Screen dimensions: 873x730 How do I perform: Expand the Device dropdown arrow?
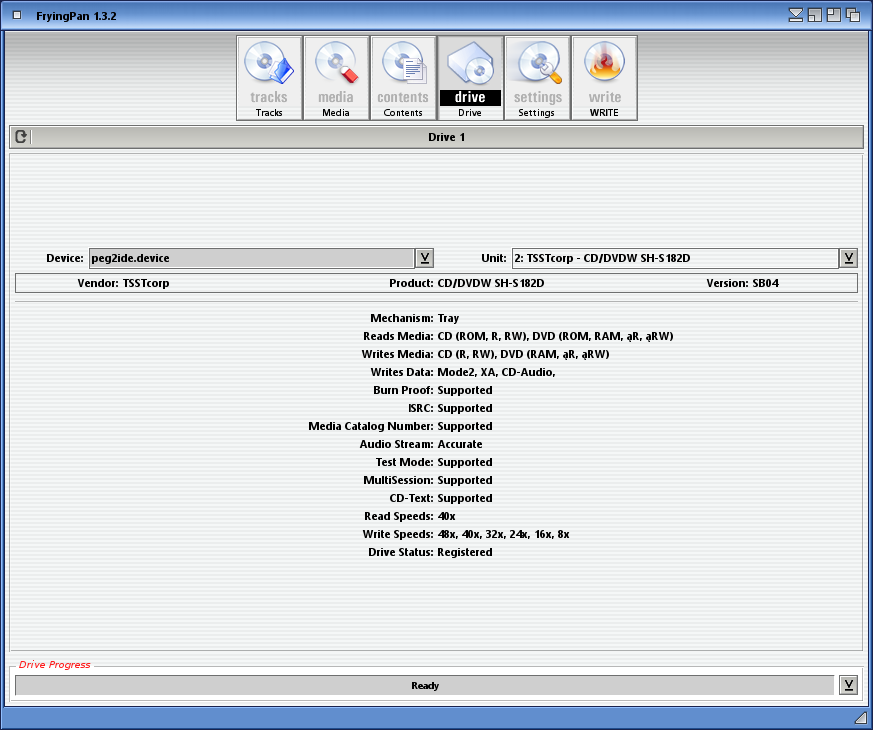tap(425, 258)
